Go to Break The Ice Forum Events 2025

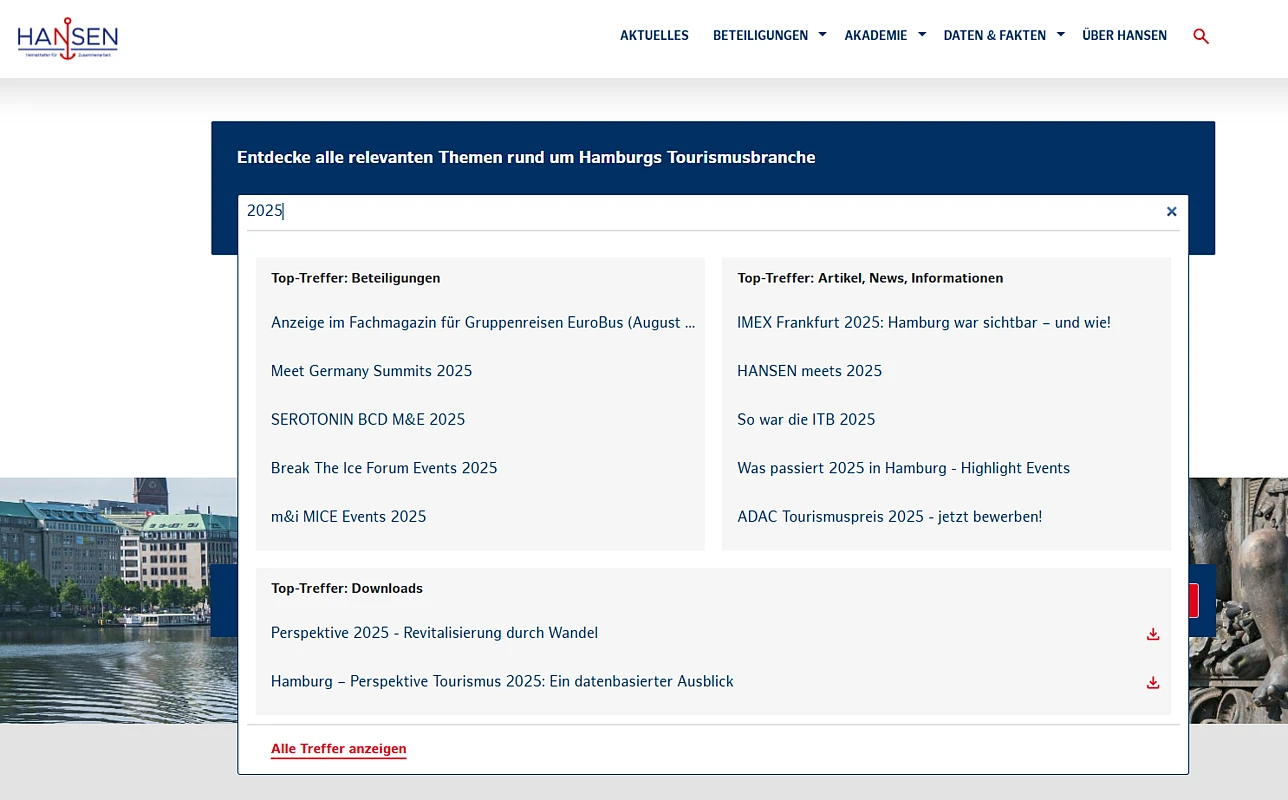[x=384, y=468]
